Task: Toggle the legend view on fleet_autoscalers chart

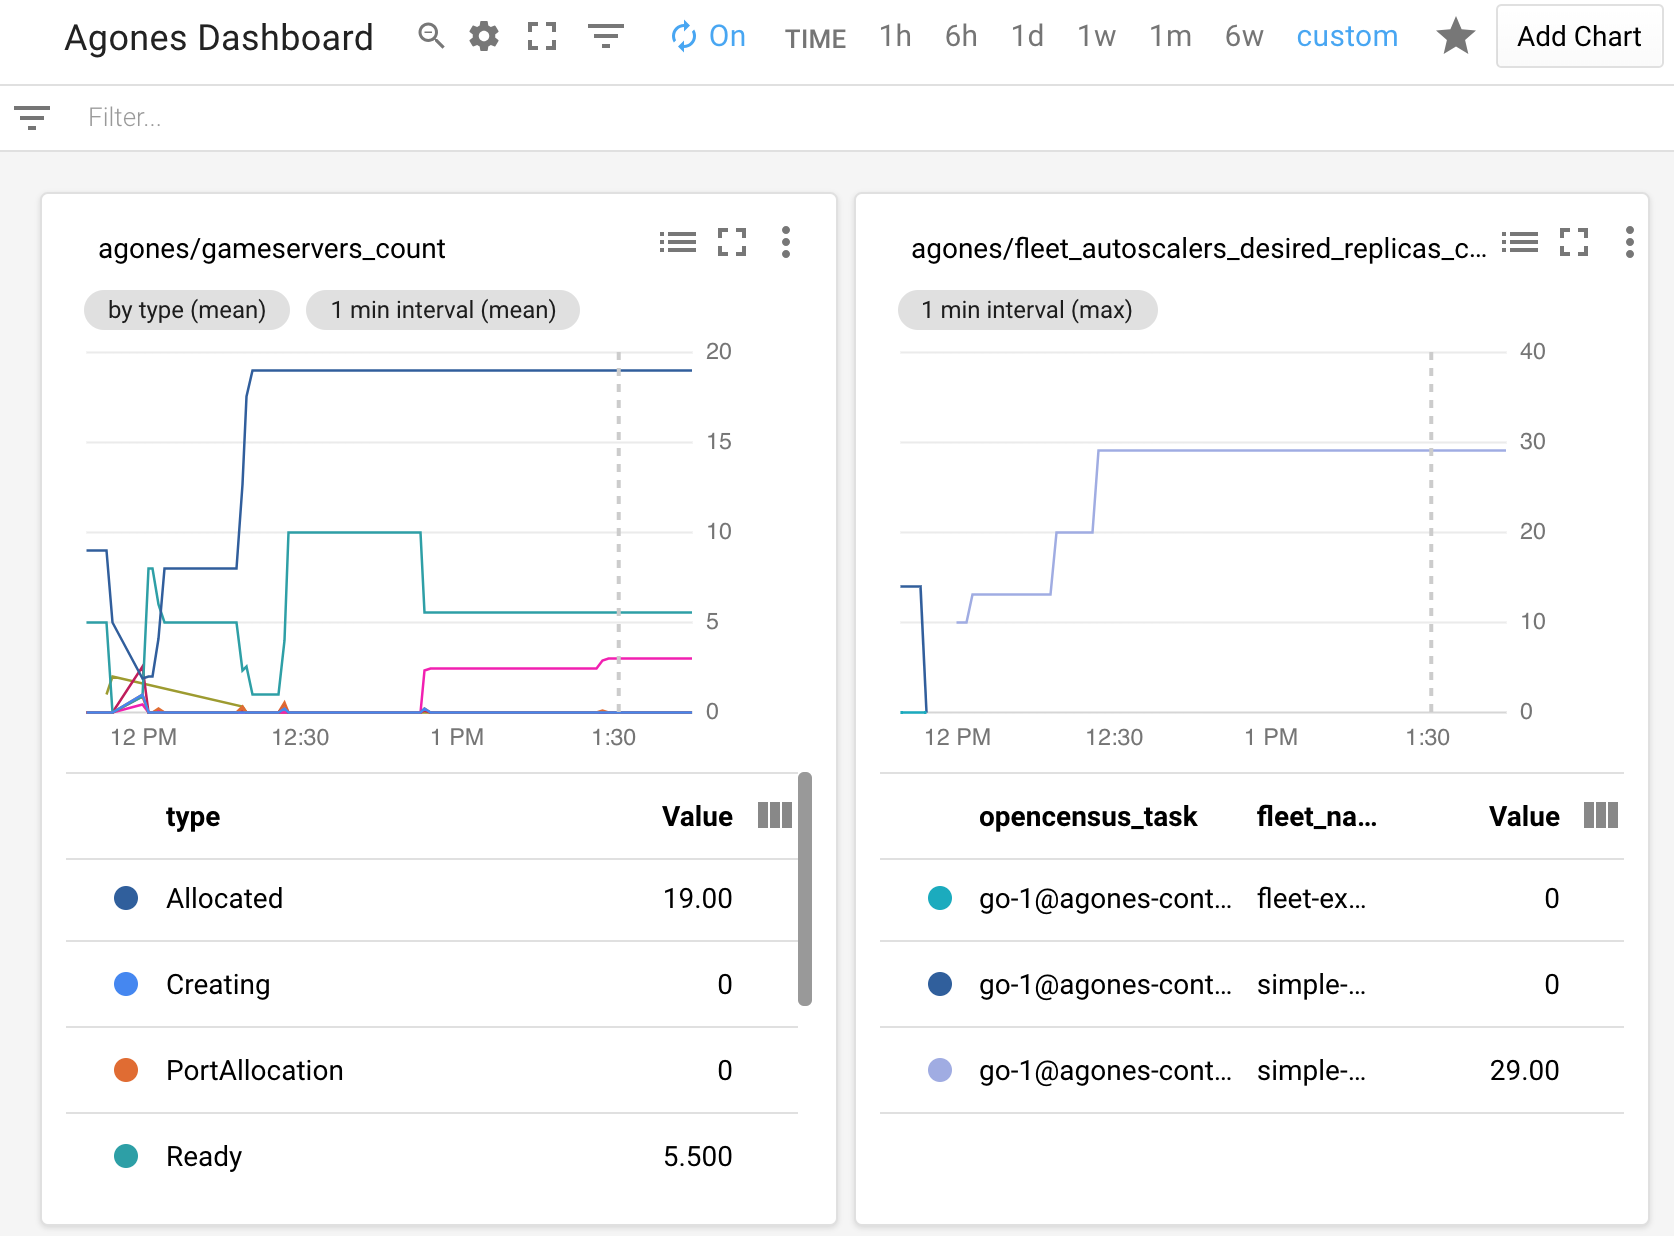Action: 1519,242
